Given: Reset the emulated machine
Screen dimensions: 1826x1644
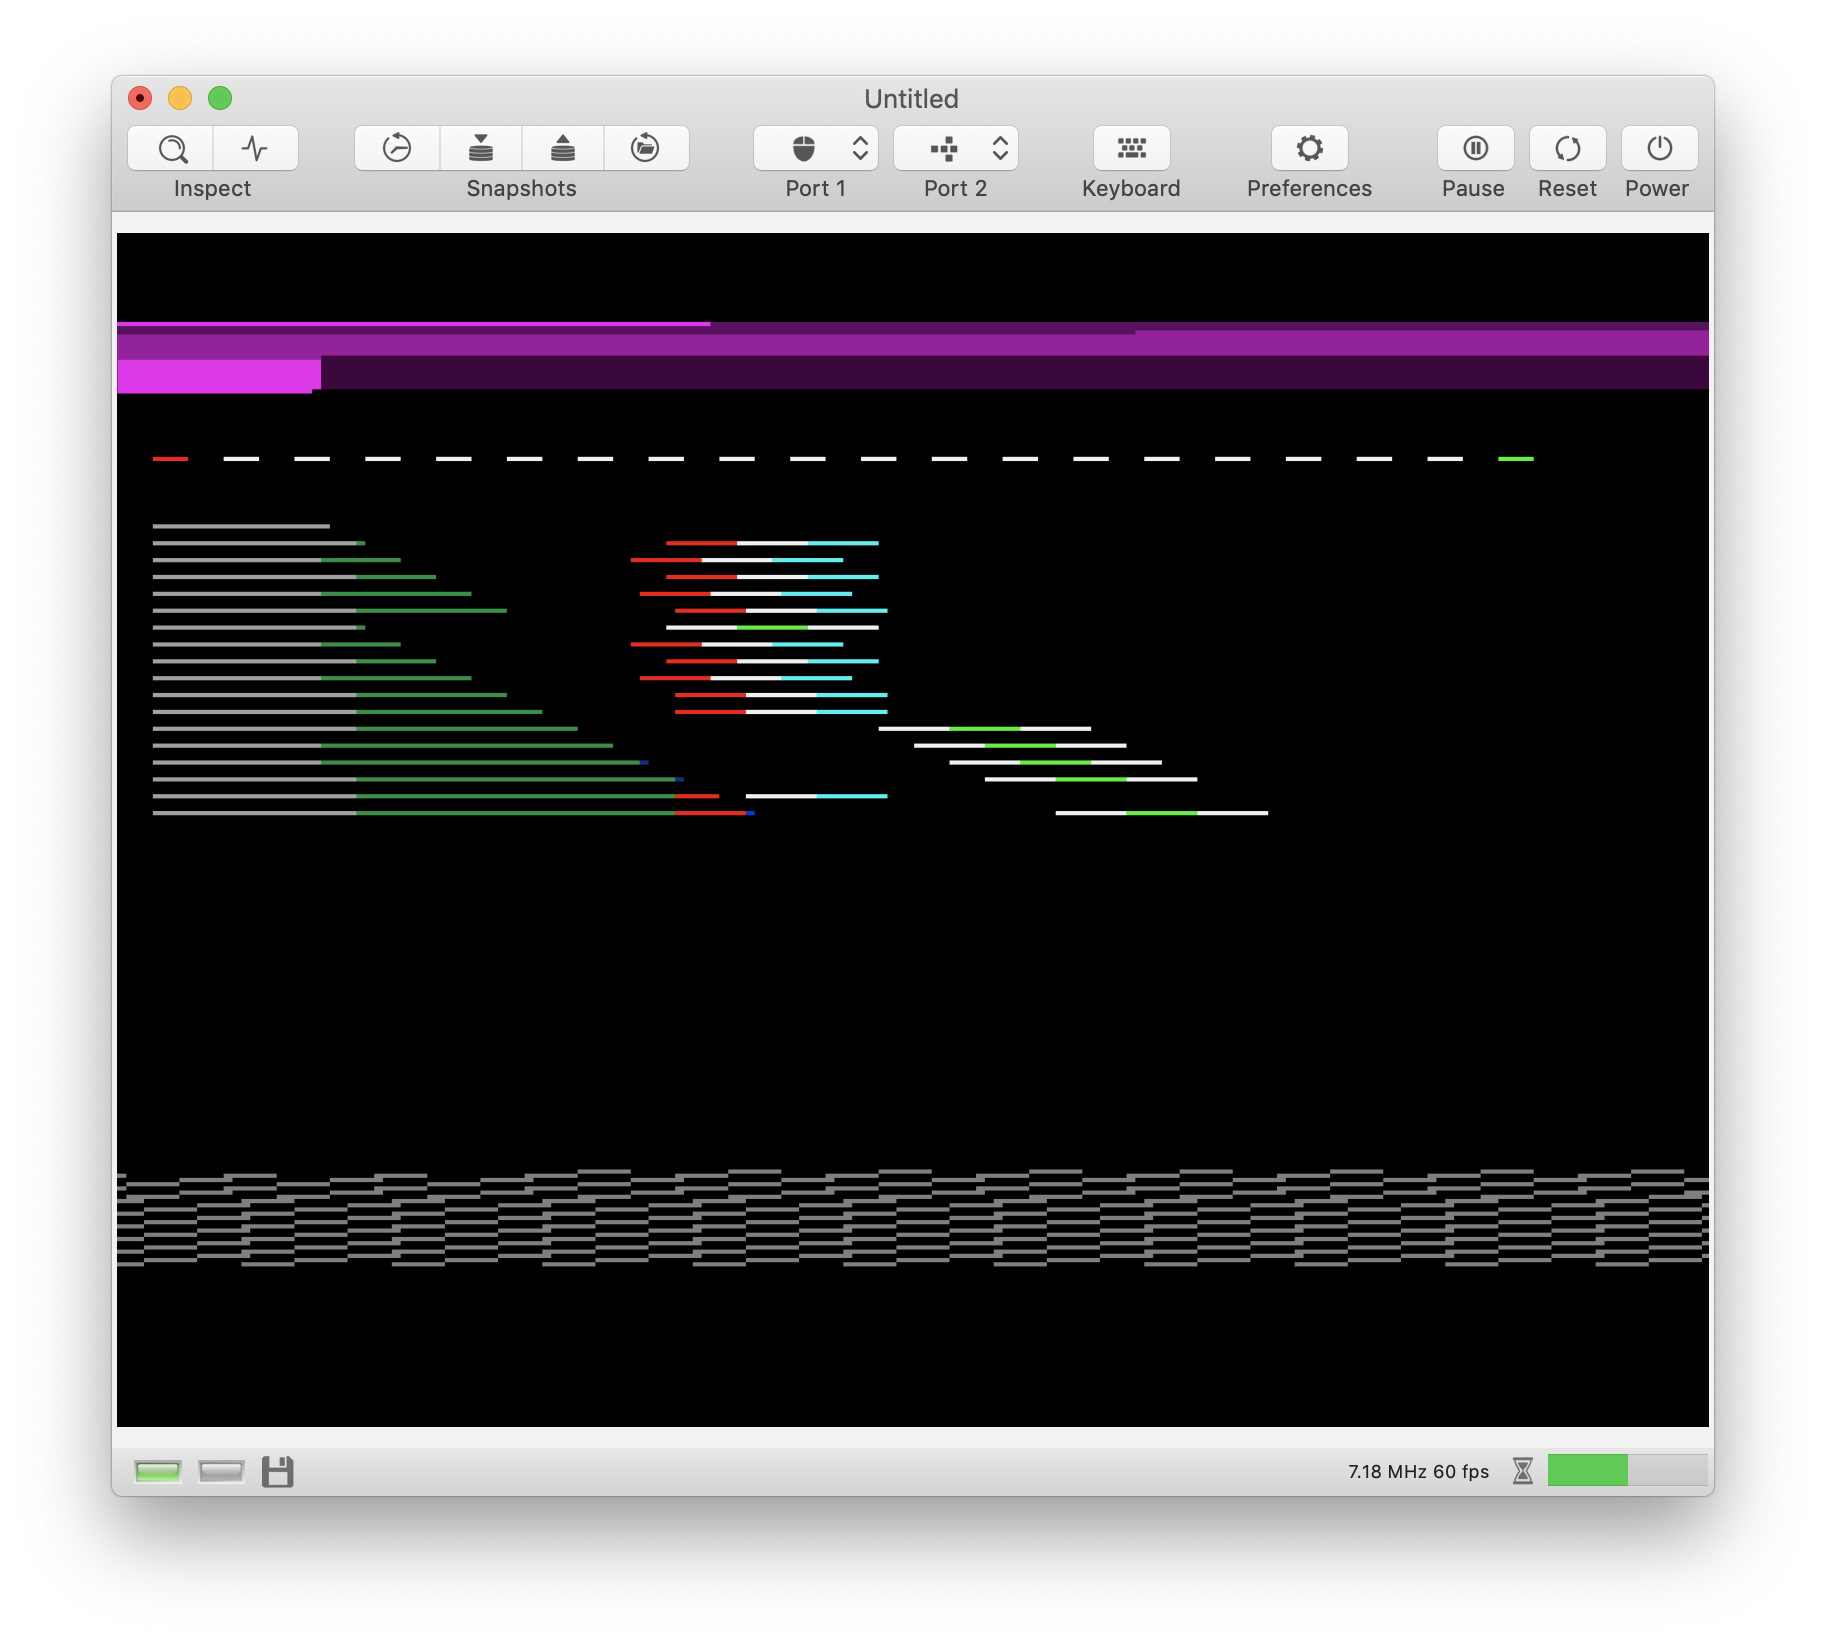Looking at the screenshot, I should (x=1567, y=149).
